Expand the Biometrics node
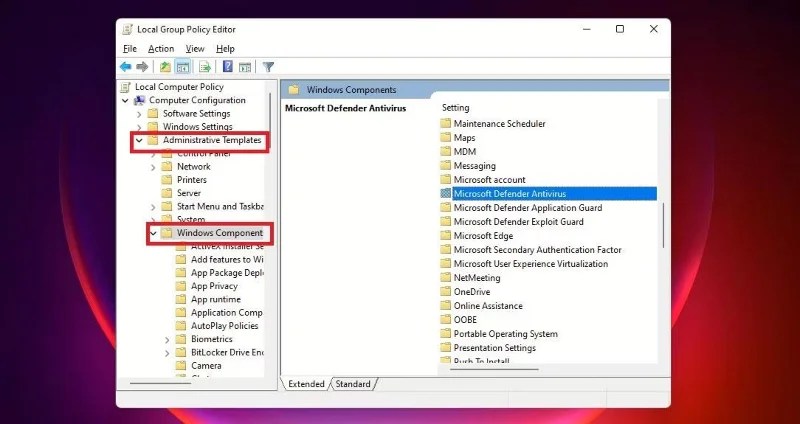Screen dimensions: 800x424 coord(167,339)
